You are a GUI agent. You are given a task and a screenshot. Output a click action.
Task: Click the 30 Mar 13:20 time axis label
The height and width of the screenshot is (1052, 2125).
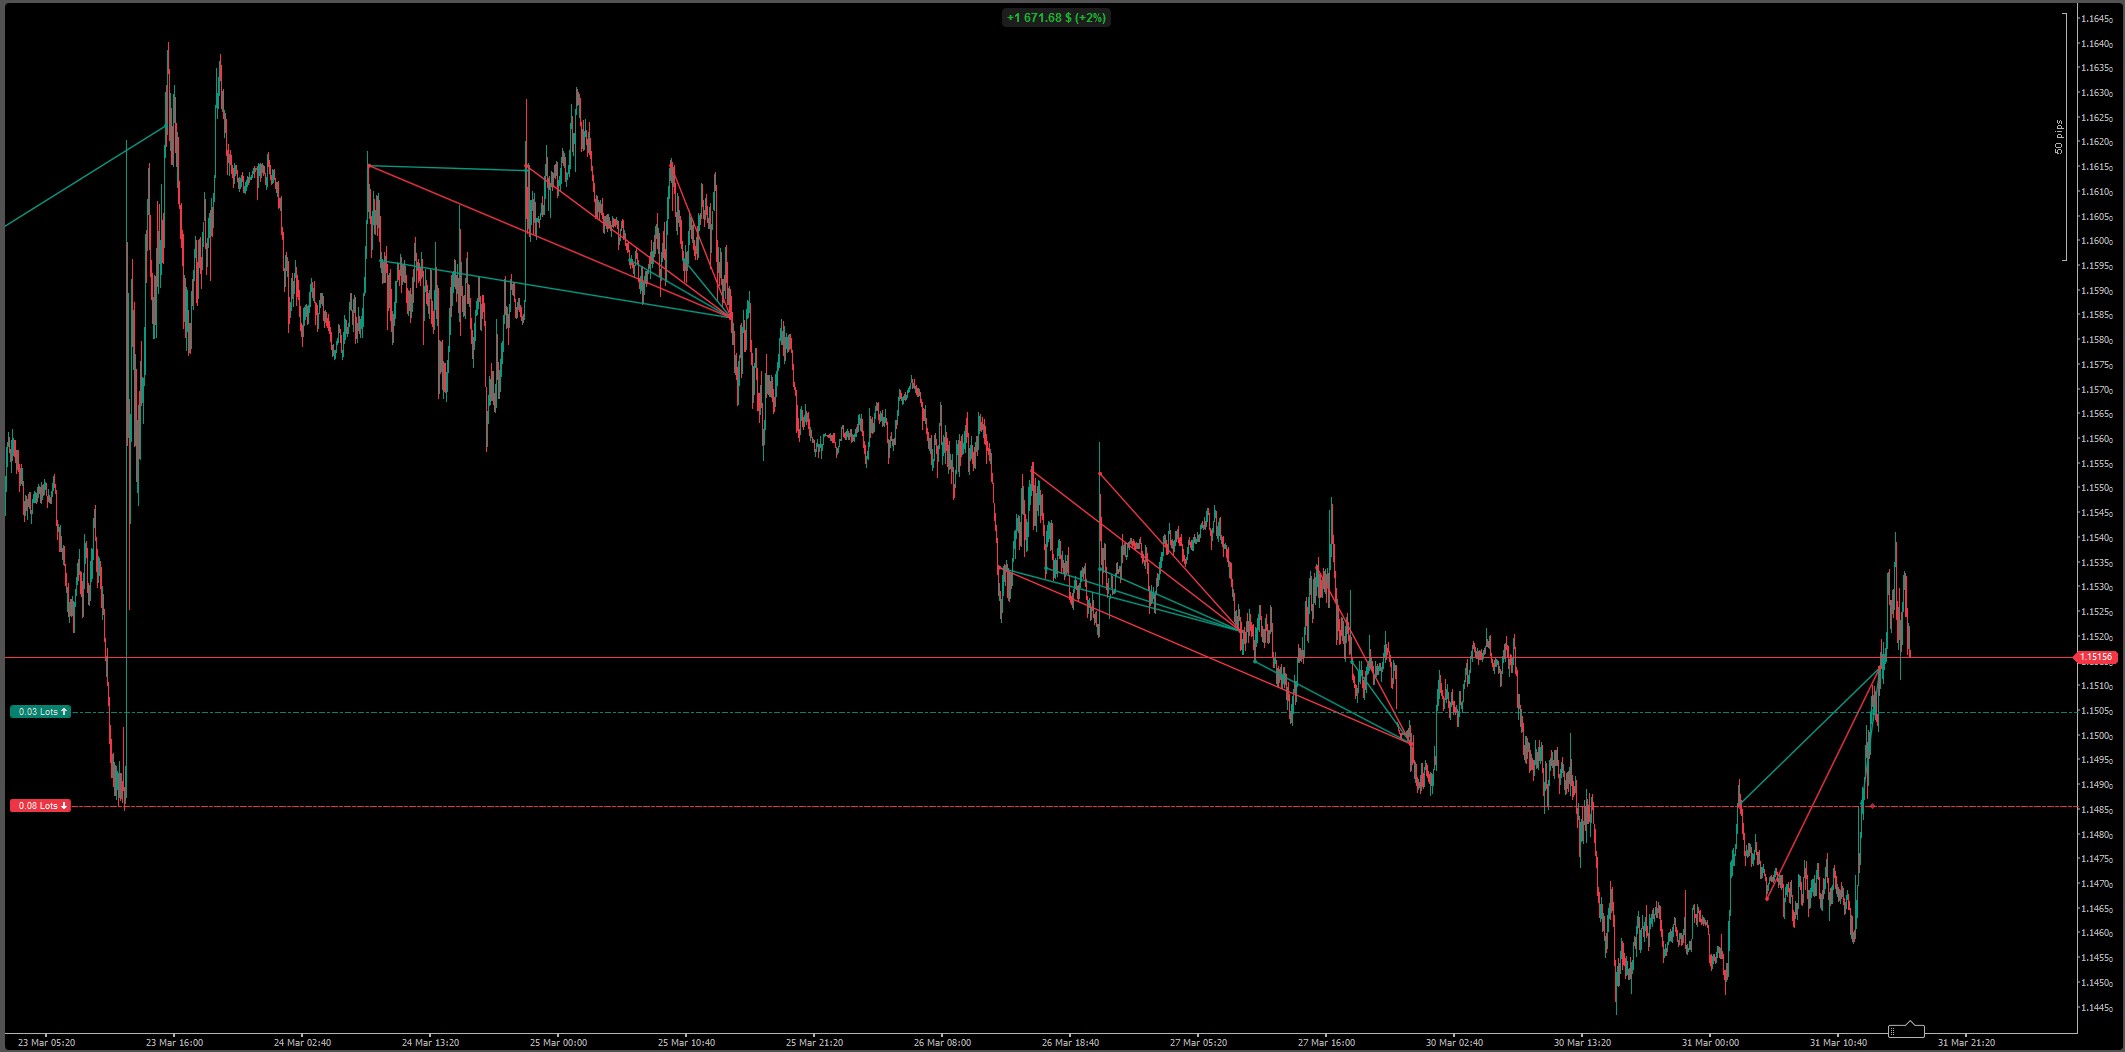click(1582, 1042)
